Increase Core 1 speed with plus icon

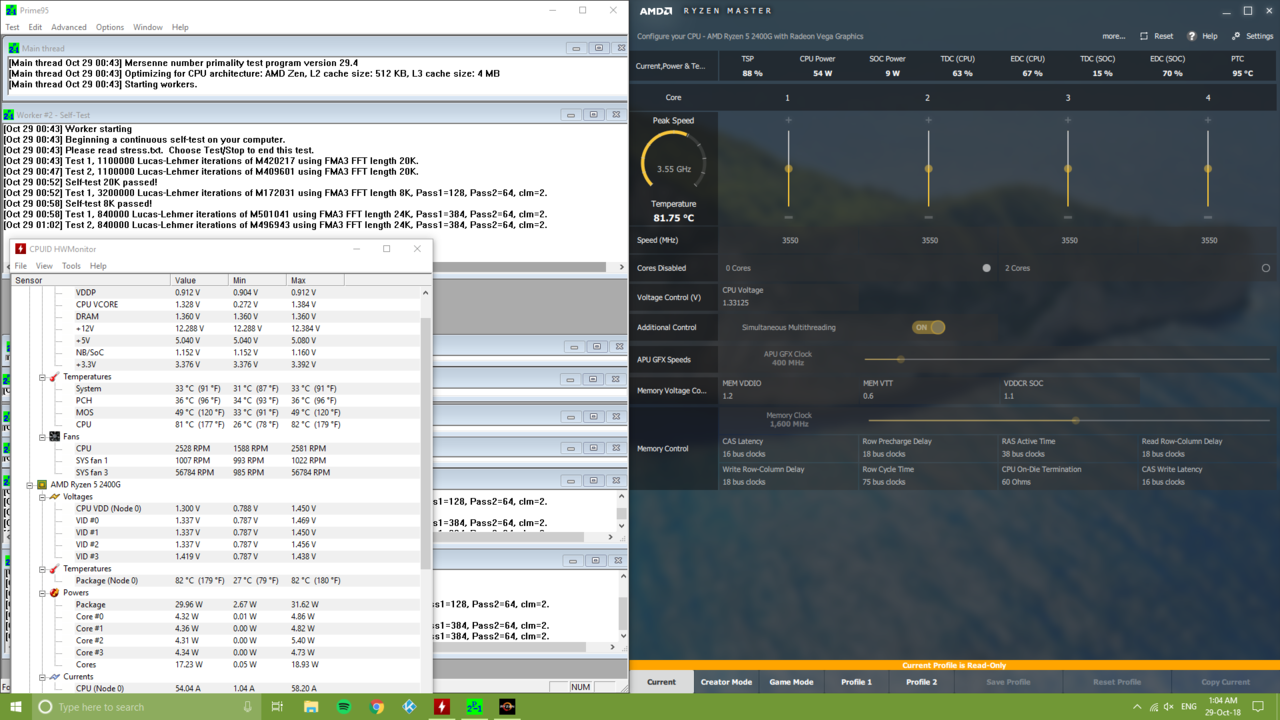coord(788,120)
